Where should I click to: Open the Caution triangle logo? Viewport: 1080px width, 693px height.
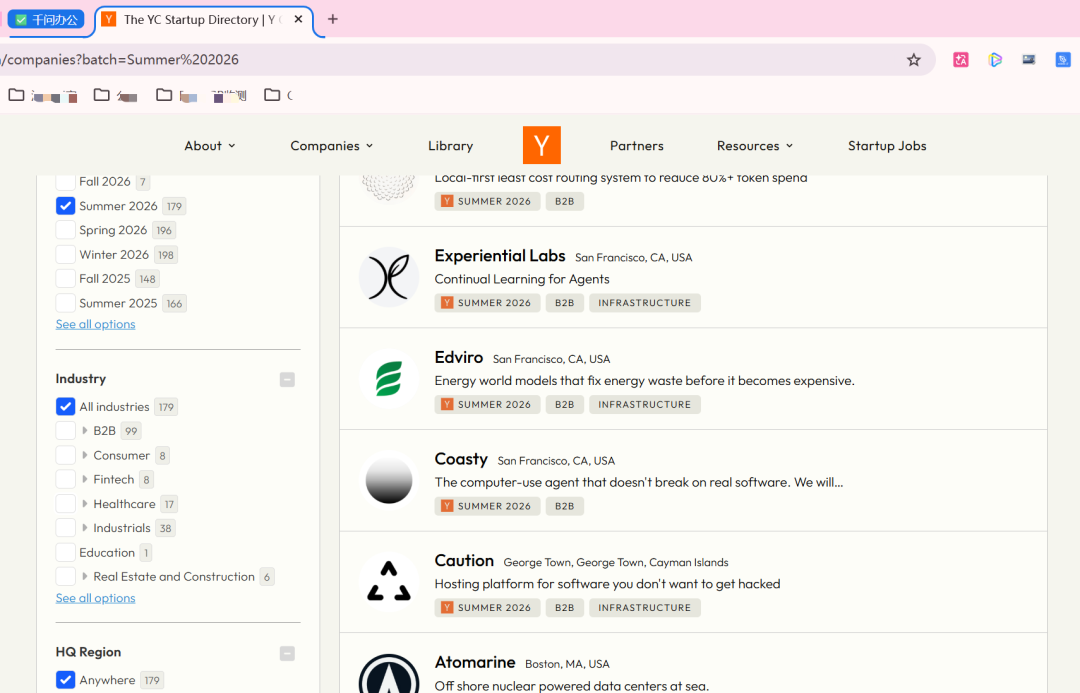[389, 582]
